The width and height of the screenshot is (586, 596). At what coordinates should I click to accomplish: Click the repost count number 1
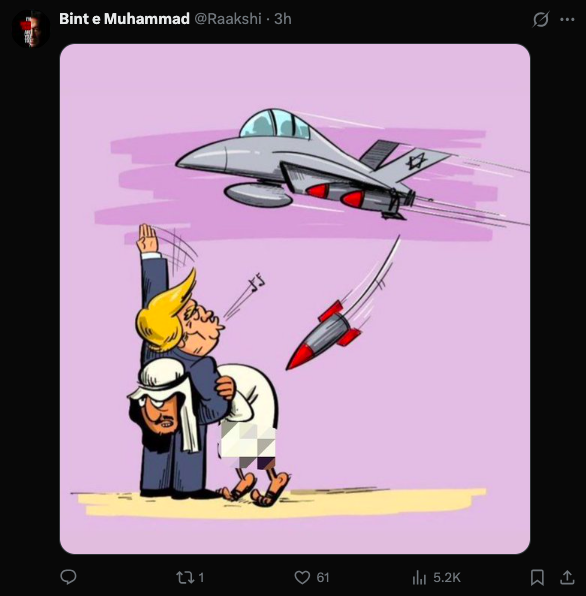pyautogui.click(x=201, y=578)
